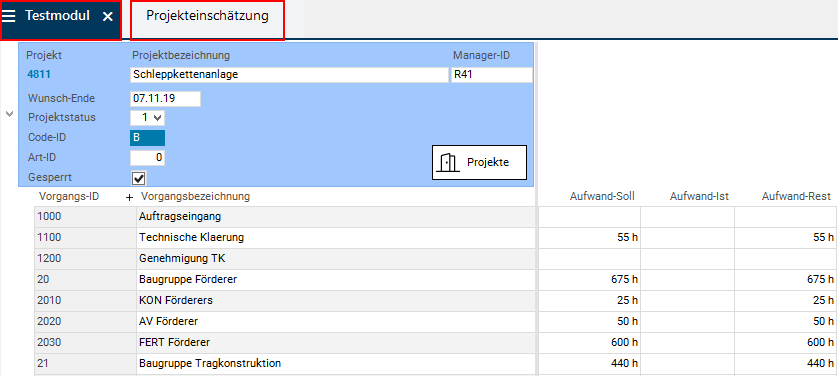Click the Aufwand-Soll value 25 h

tap(589, 301)
